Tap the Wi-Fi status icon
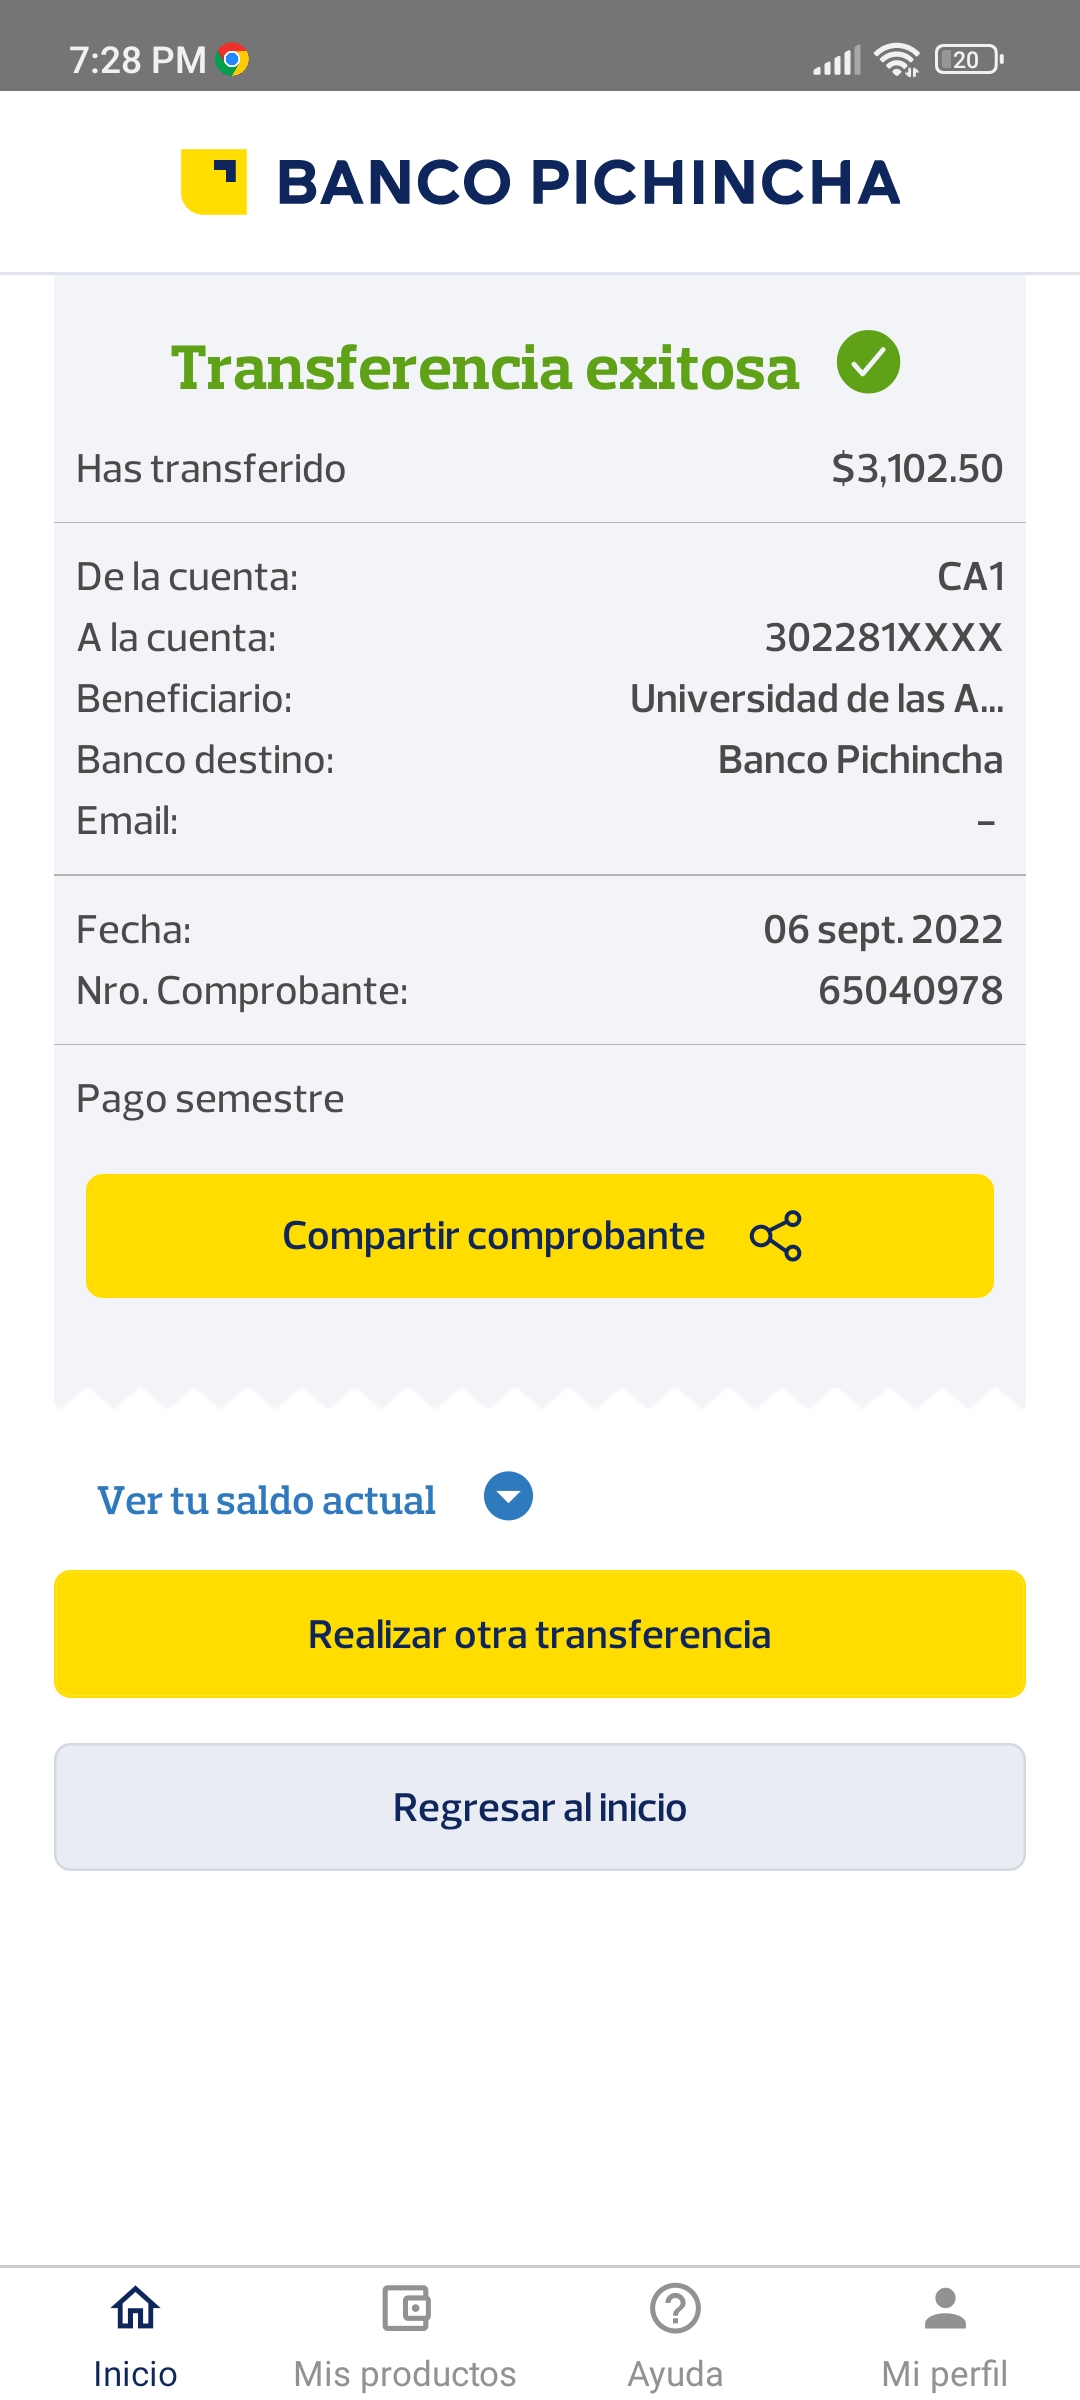Viewport: 1080px width, 2400px height. (897, 60)
